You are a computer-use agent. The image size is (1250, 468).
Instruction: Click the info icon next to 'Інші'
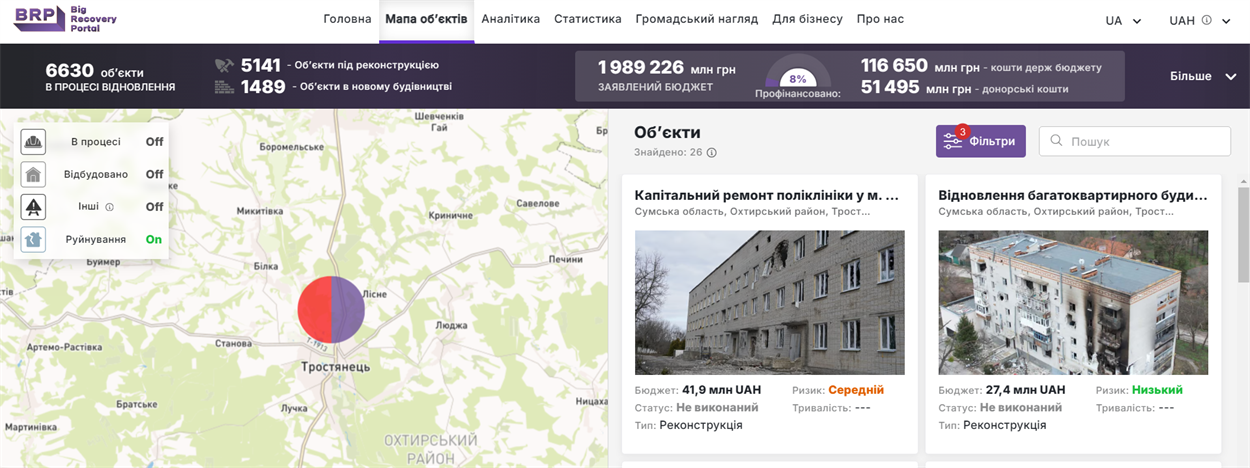tap(110, 207)
